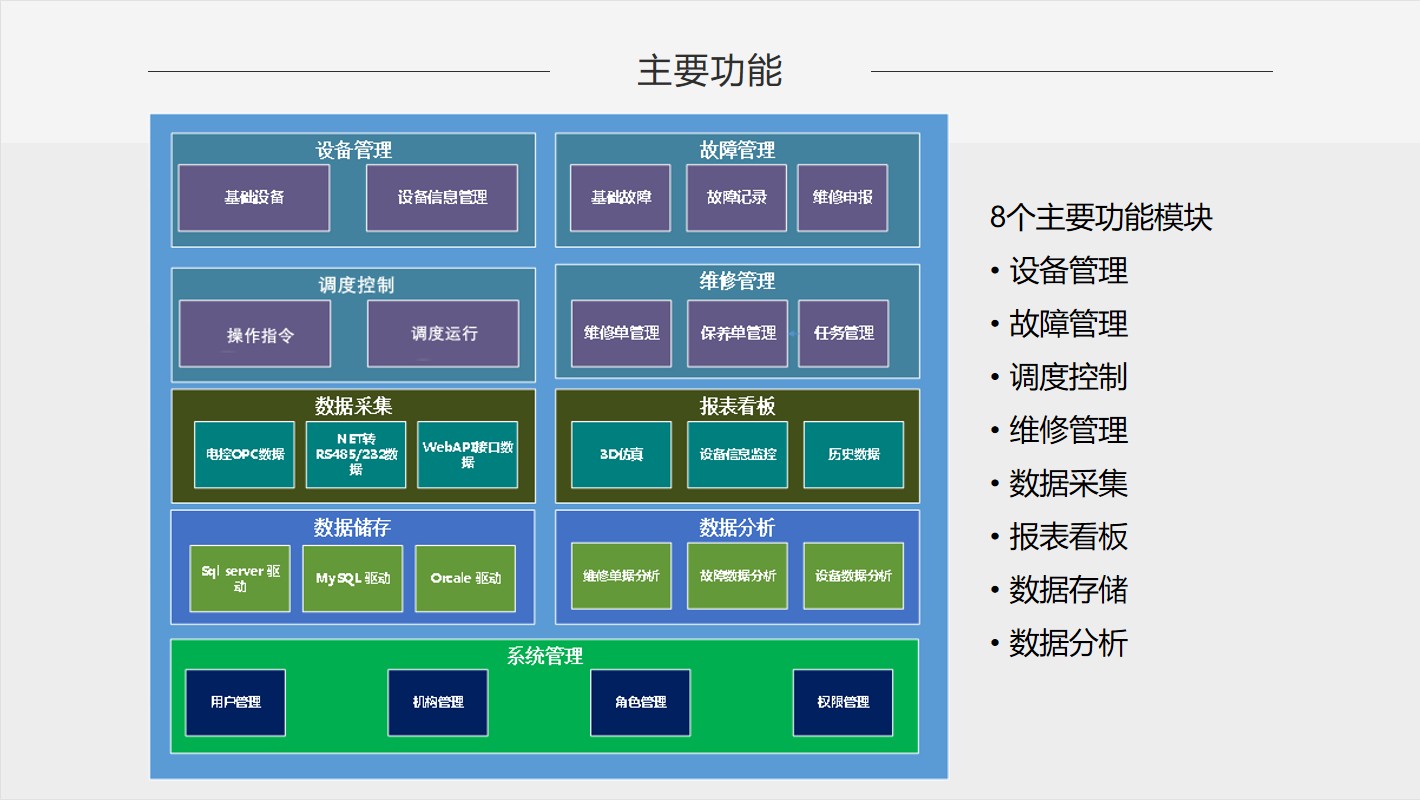Click the 任务管理 box
The height and width of the screenshot is (800, 1420).
click(x=843, y=334)
